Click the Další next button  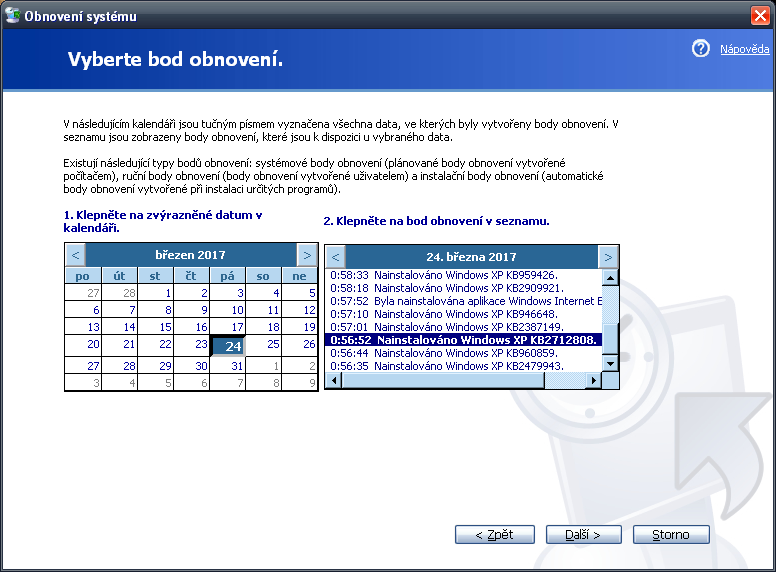(583, 535)
